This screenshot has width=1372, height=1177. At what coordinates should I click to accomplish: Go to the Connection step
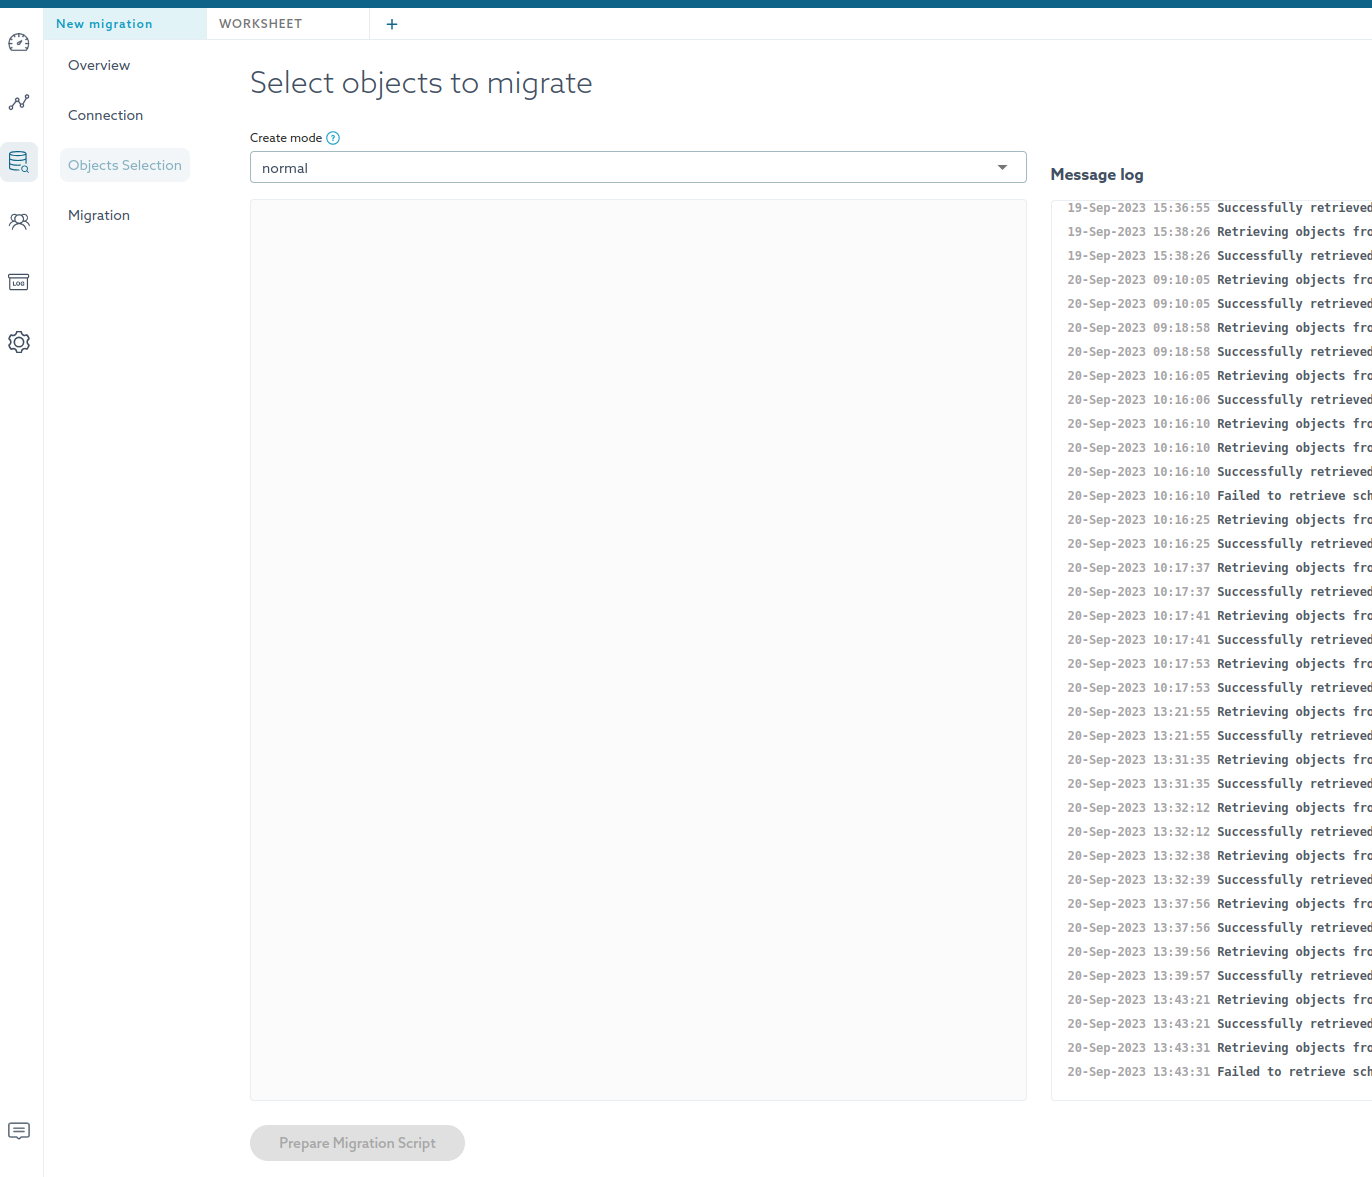(x=105, y=115)
